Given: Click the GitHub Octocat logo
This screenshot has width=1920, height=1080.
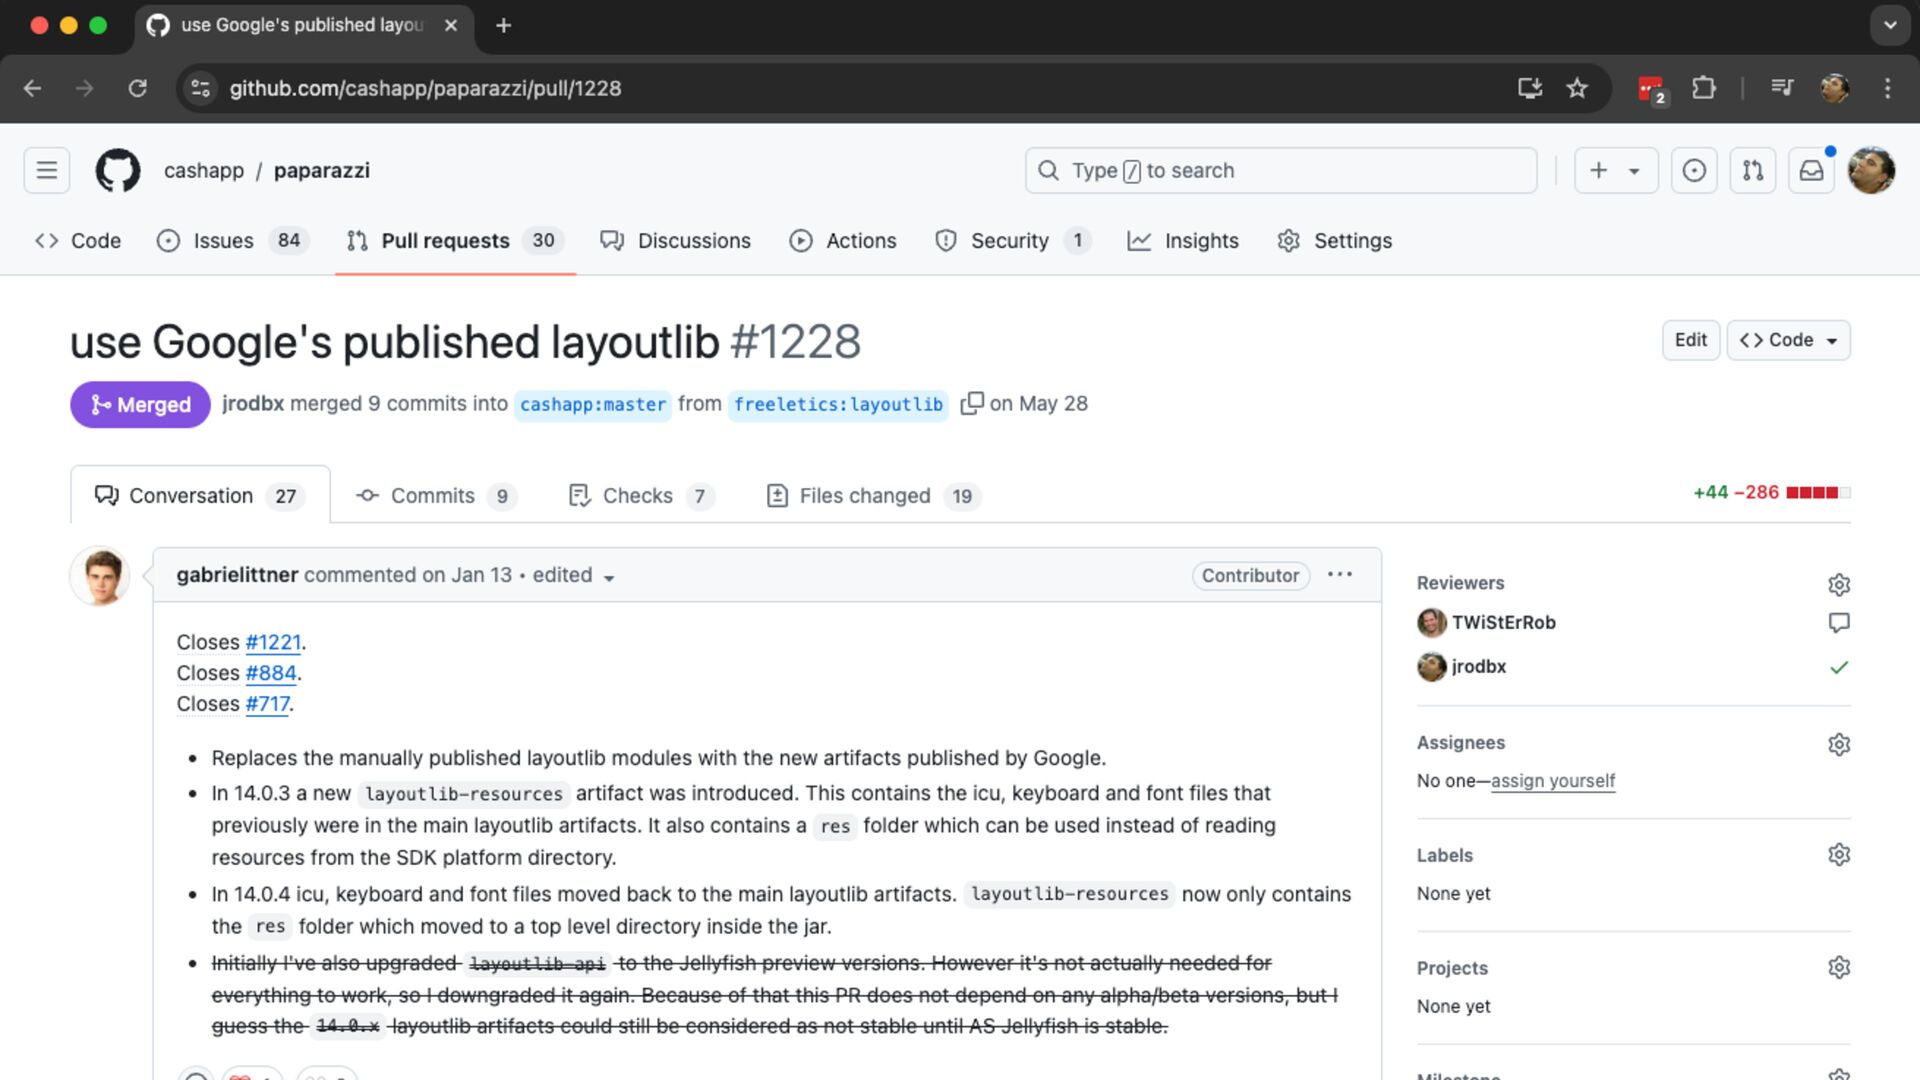Looking at the screenshot, I should point(118,170).
